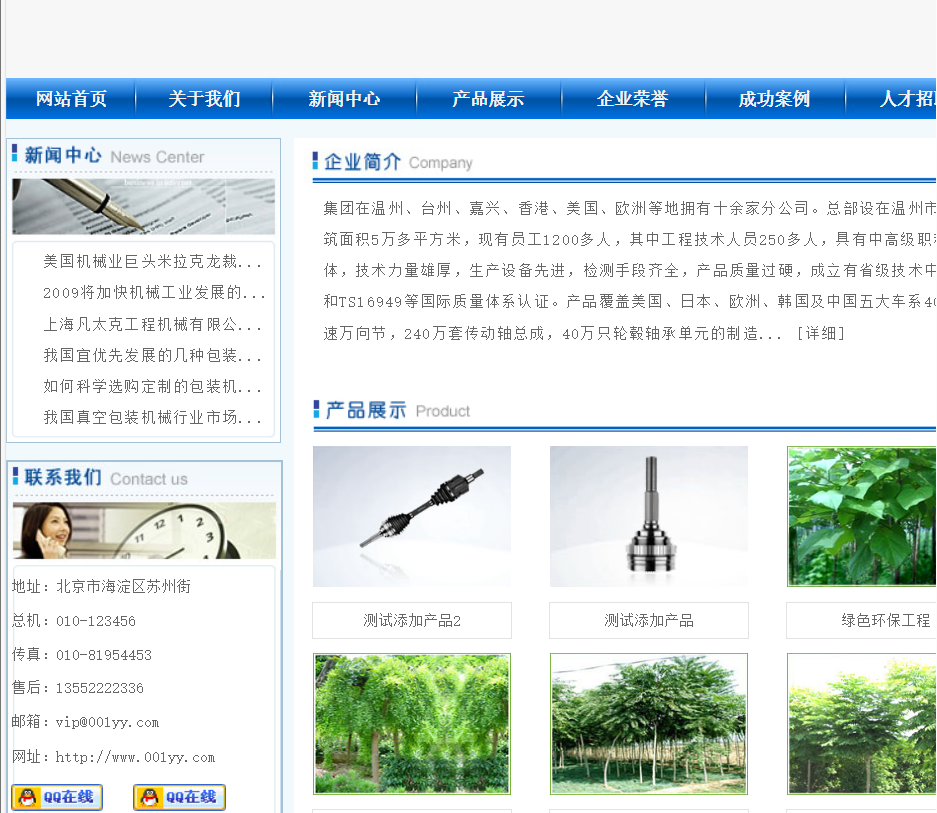This screenshot has width=937, height=813.
Task: Click the address 北京市海淀区苏州街
Action: (123, 586)
